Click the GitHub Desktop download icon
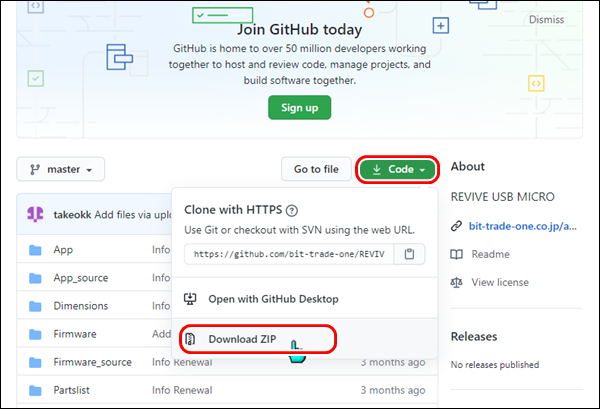This screenshot has width=600, height=409. tap(190, 299)
